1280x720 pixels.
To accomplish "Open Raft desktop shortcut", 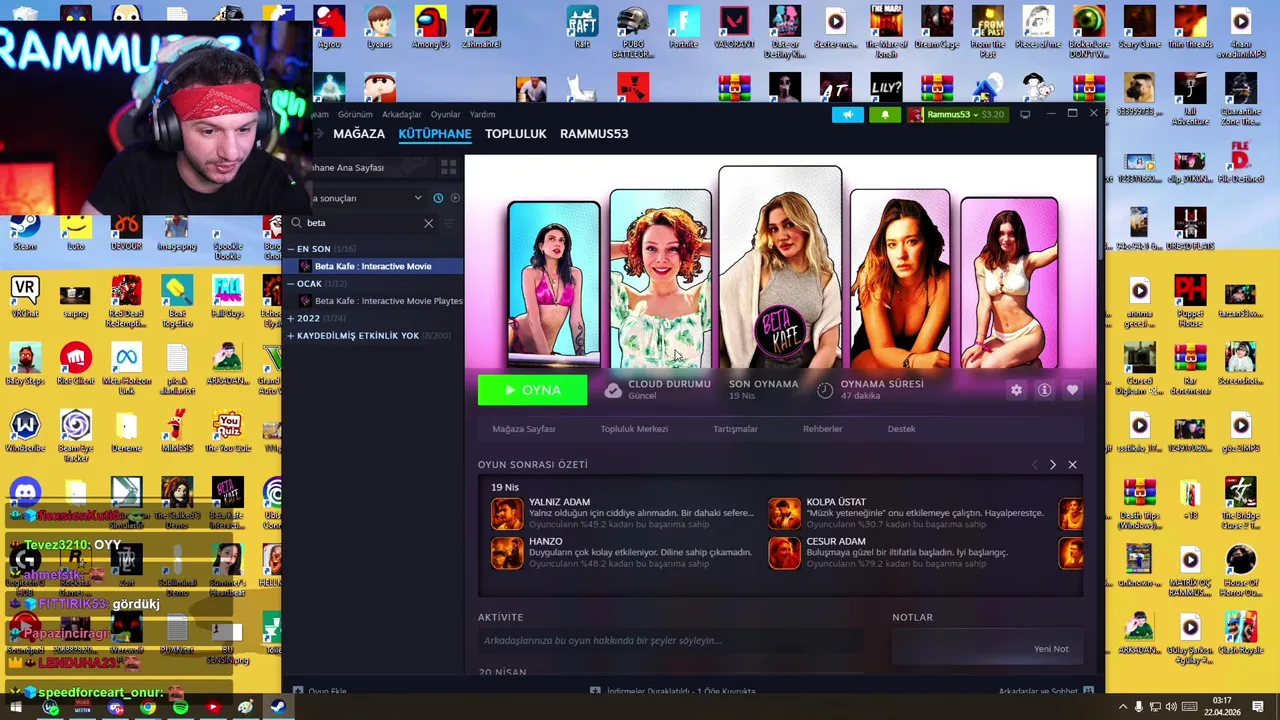I will [582, 27].
